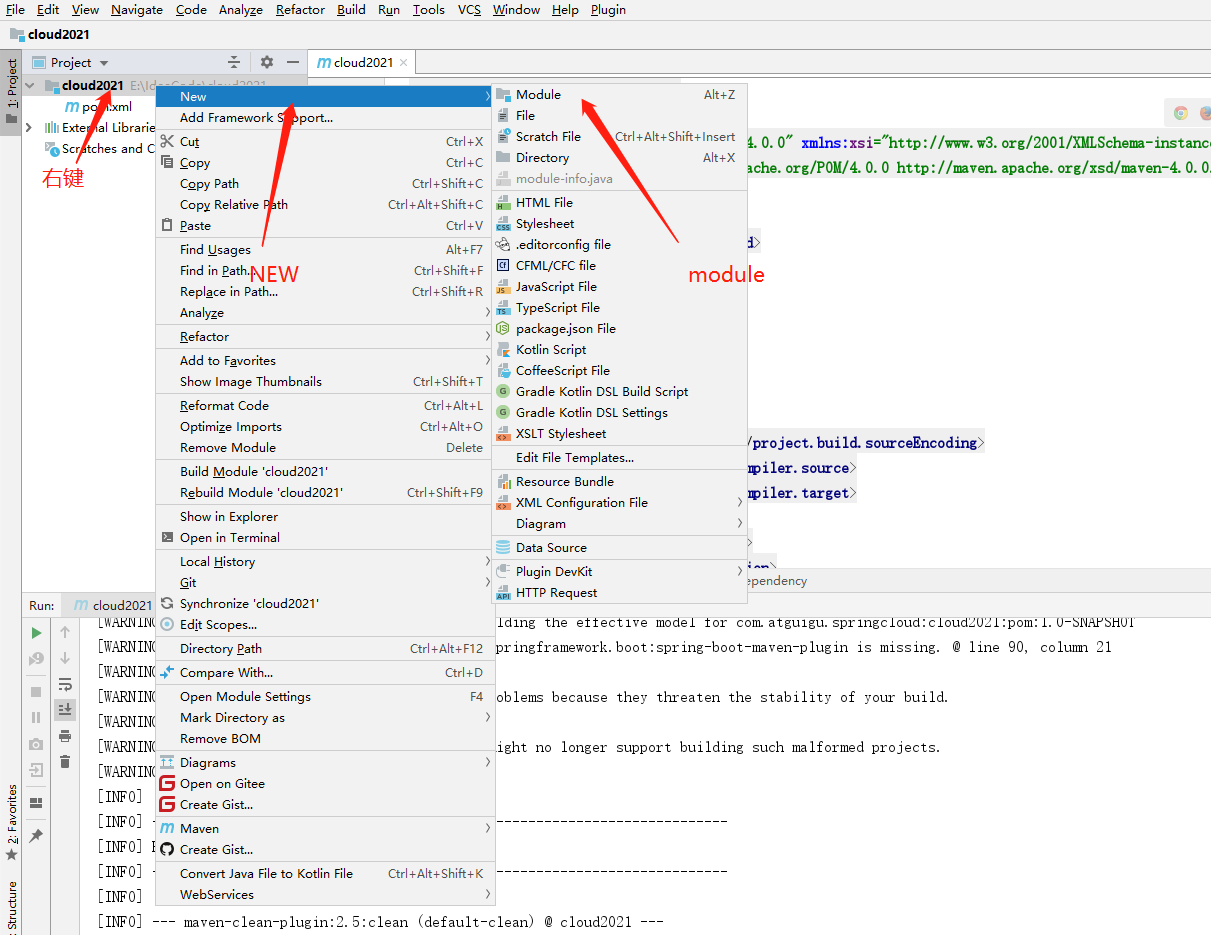Rerun the Maven build with green play icon
Viewport: 1211px width, 935px height.
[36, 632]
